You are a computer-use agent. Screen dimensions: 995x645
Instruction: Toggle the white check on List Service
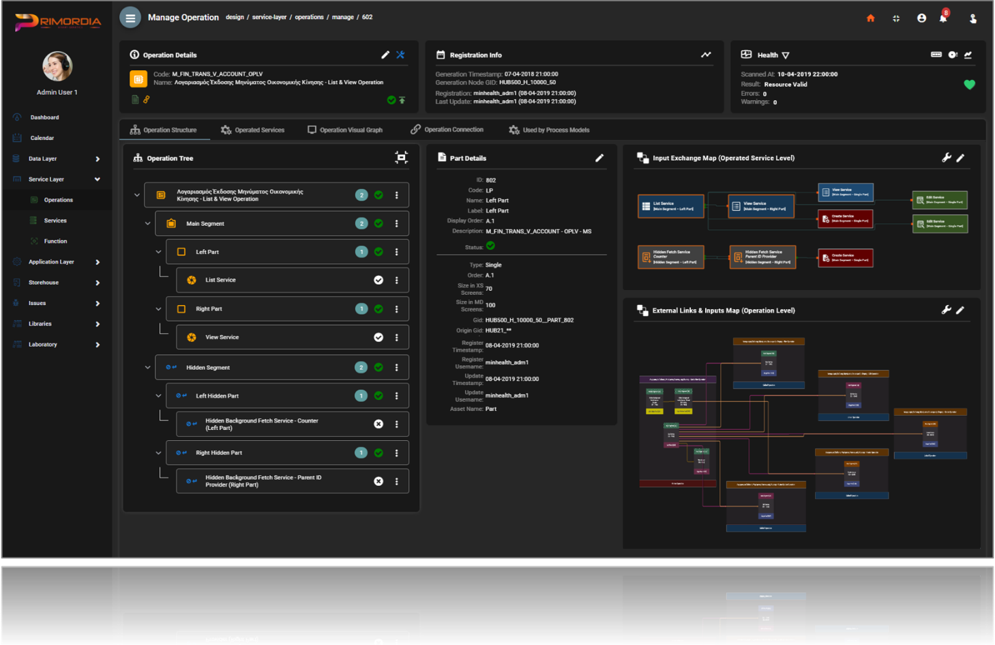[378, 280]
